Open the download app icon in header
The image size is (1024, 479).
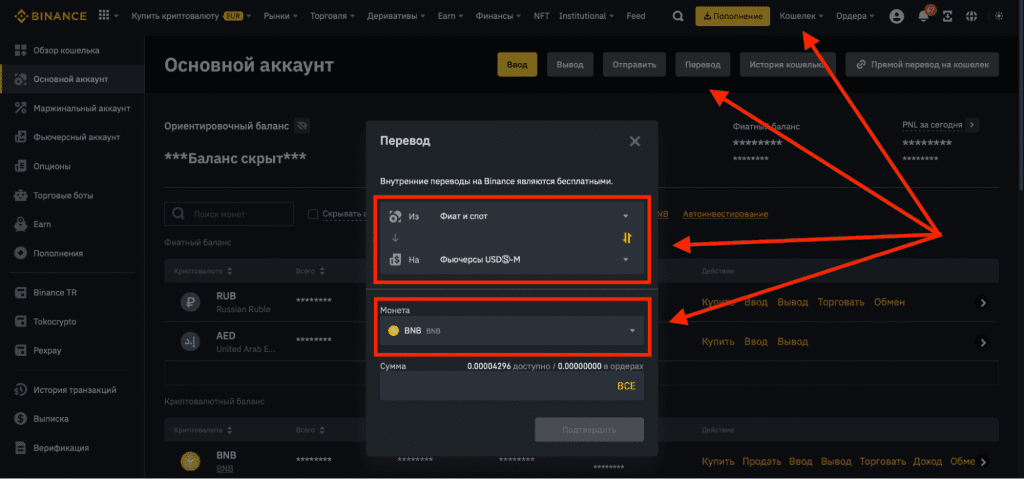pos(949,16)
